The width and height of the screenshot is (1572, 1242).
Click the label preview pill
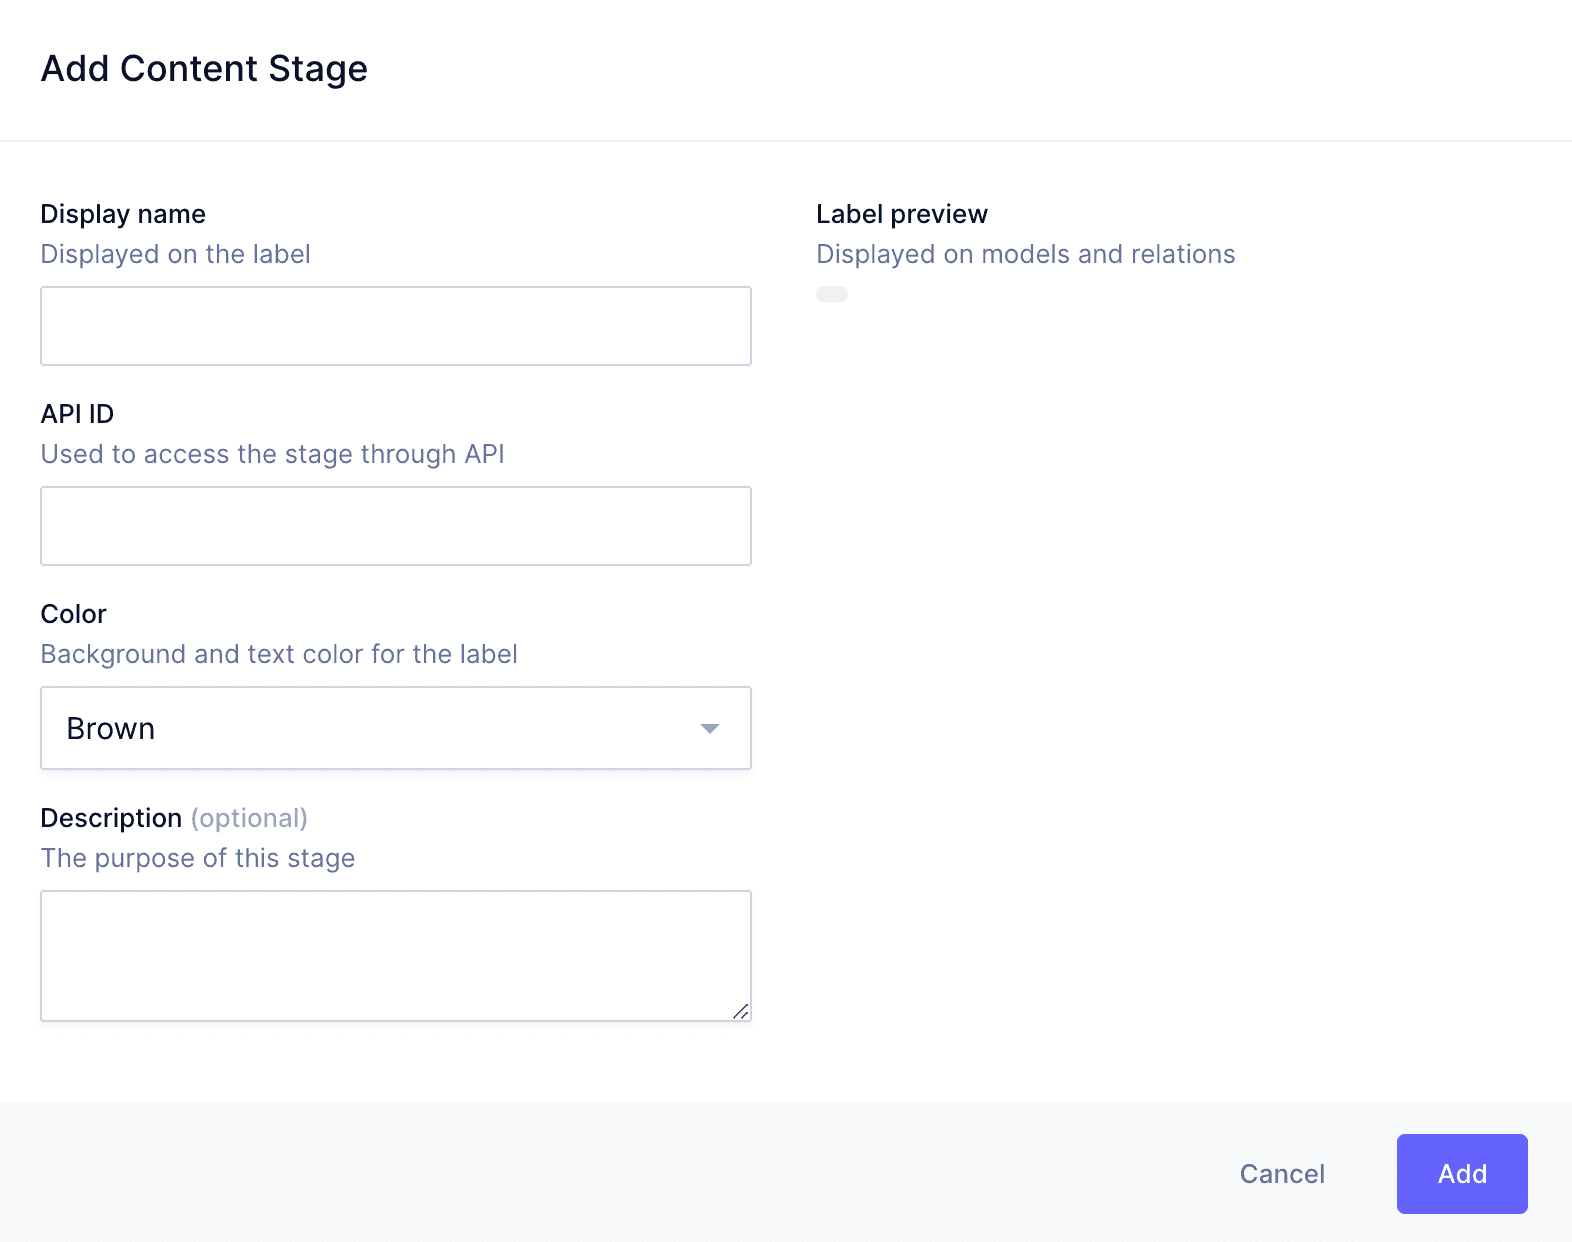click(x=831, y=293)
